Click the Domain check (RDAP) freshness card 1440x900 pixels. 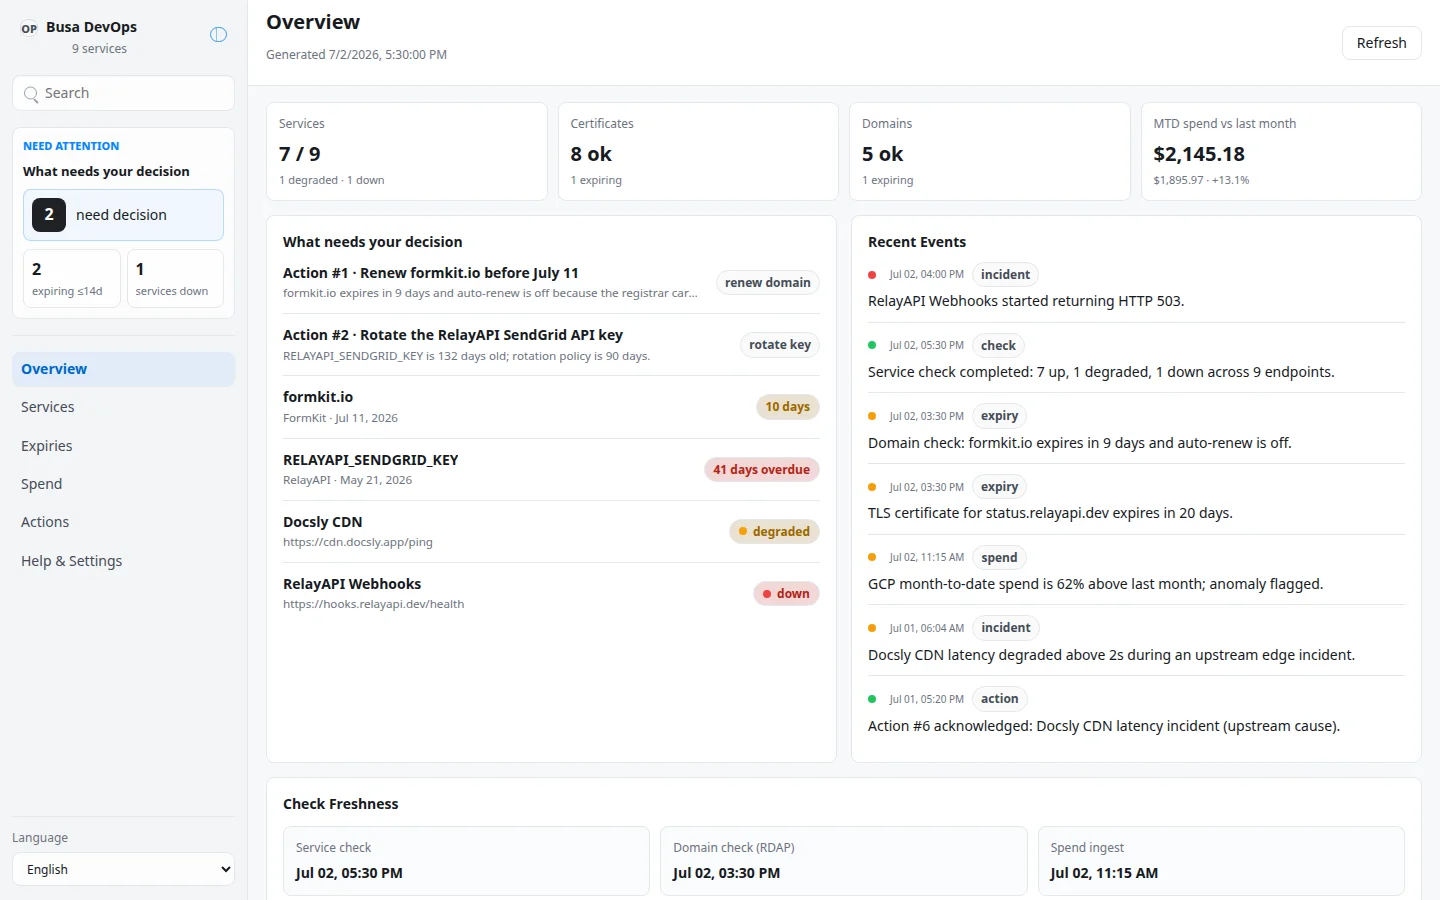(x=843, y=861)
